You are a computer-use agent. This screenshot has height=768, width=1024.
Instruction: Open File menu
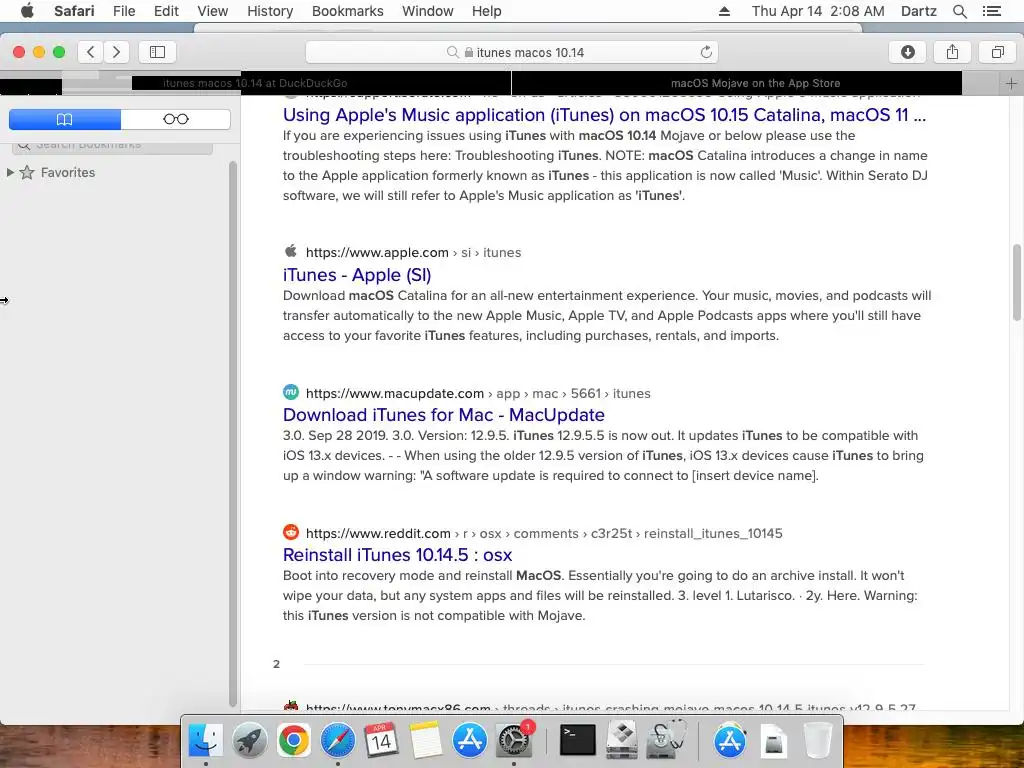(x=124, y=11)
